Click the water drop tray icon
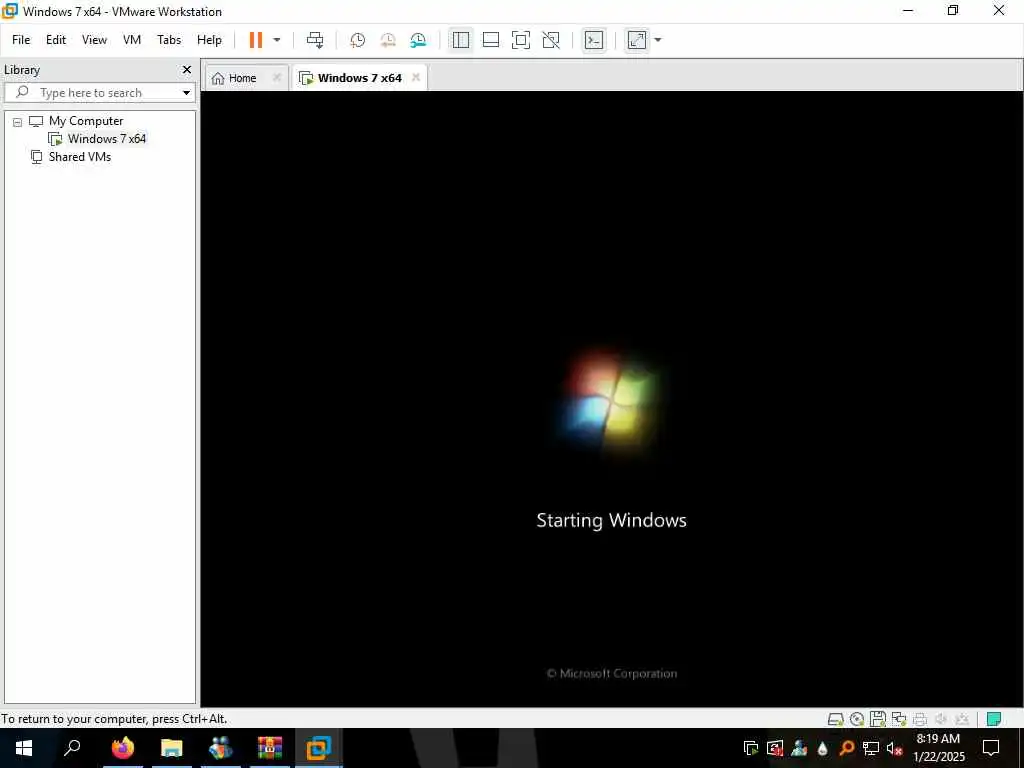Screen dimensions: 1024x768 (823, 748)
